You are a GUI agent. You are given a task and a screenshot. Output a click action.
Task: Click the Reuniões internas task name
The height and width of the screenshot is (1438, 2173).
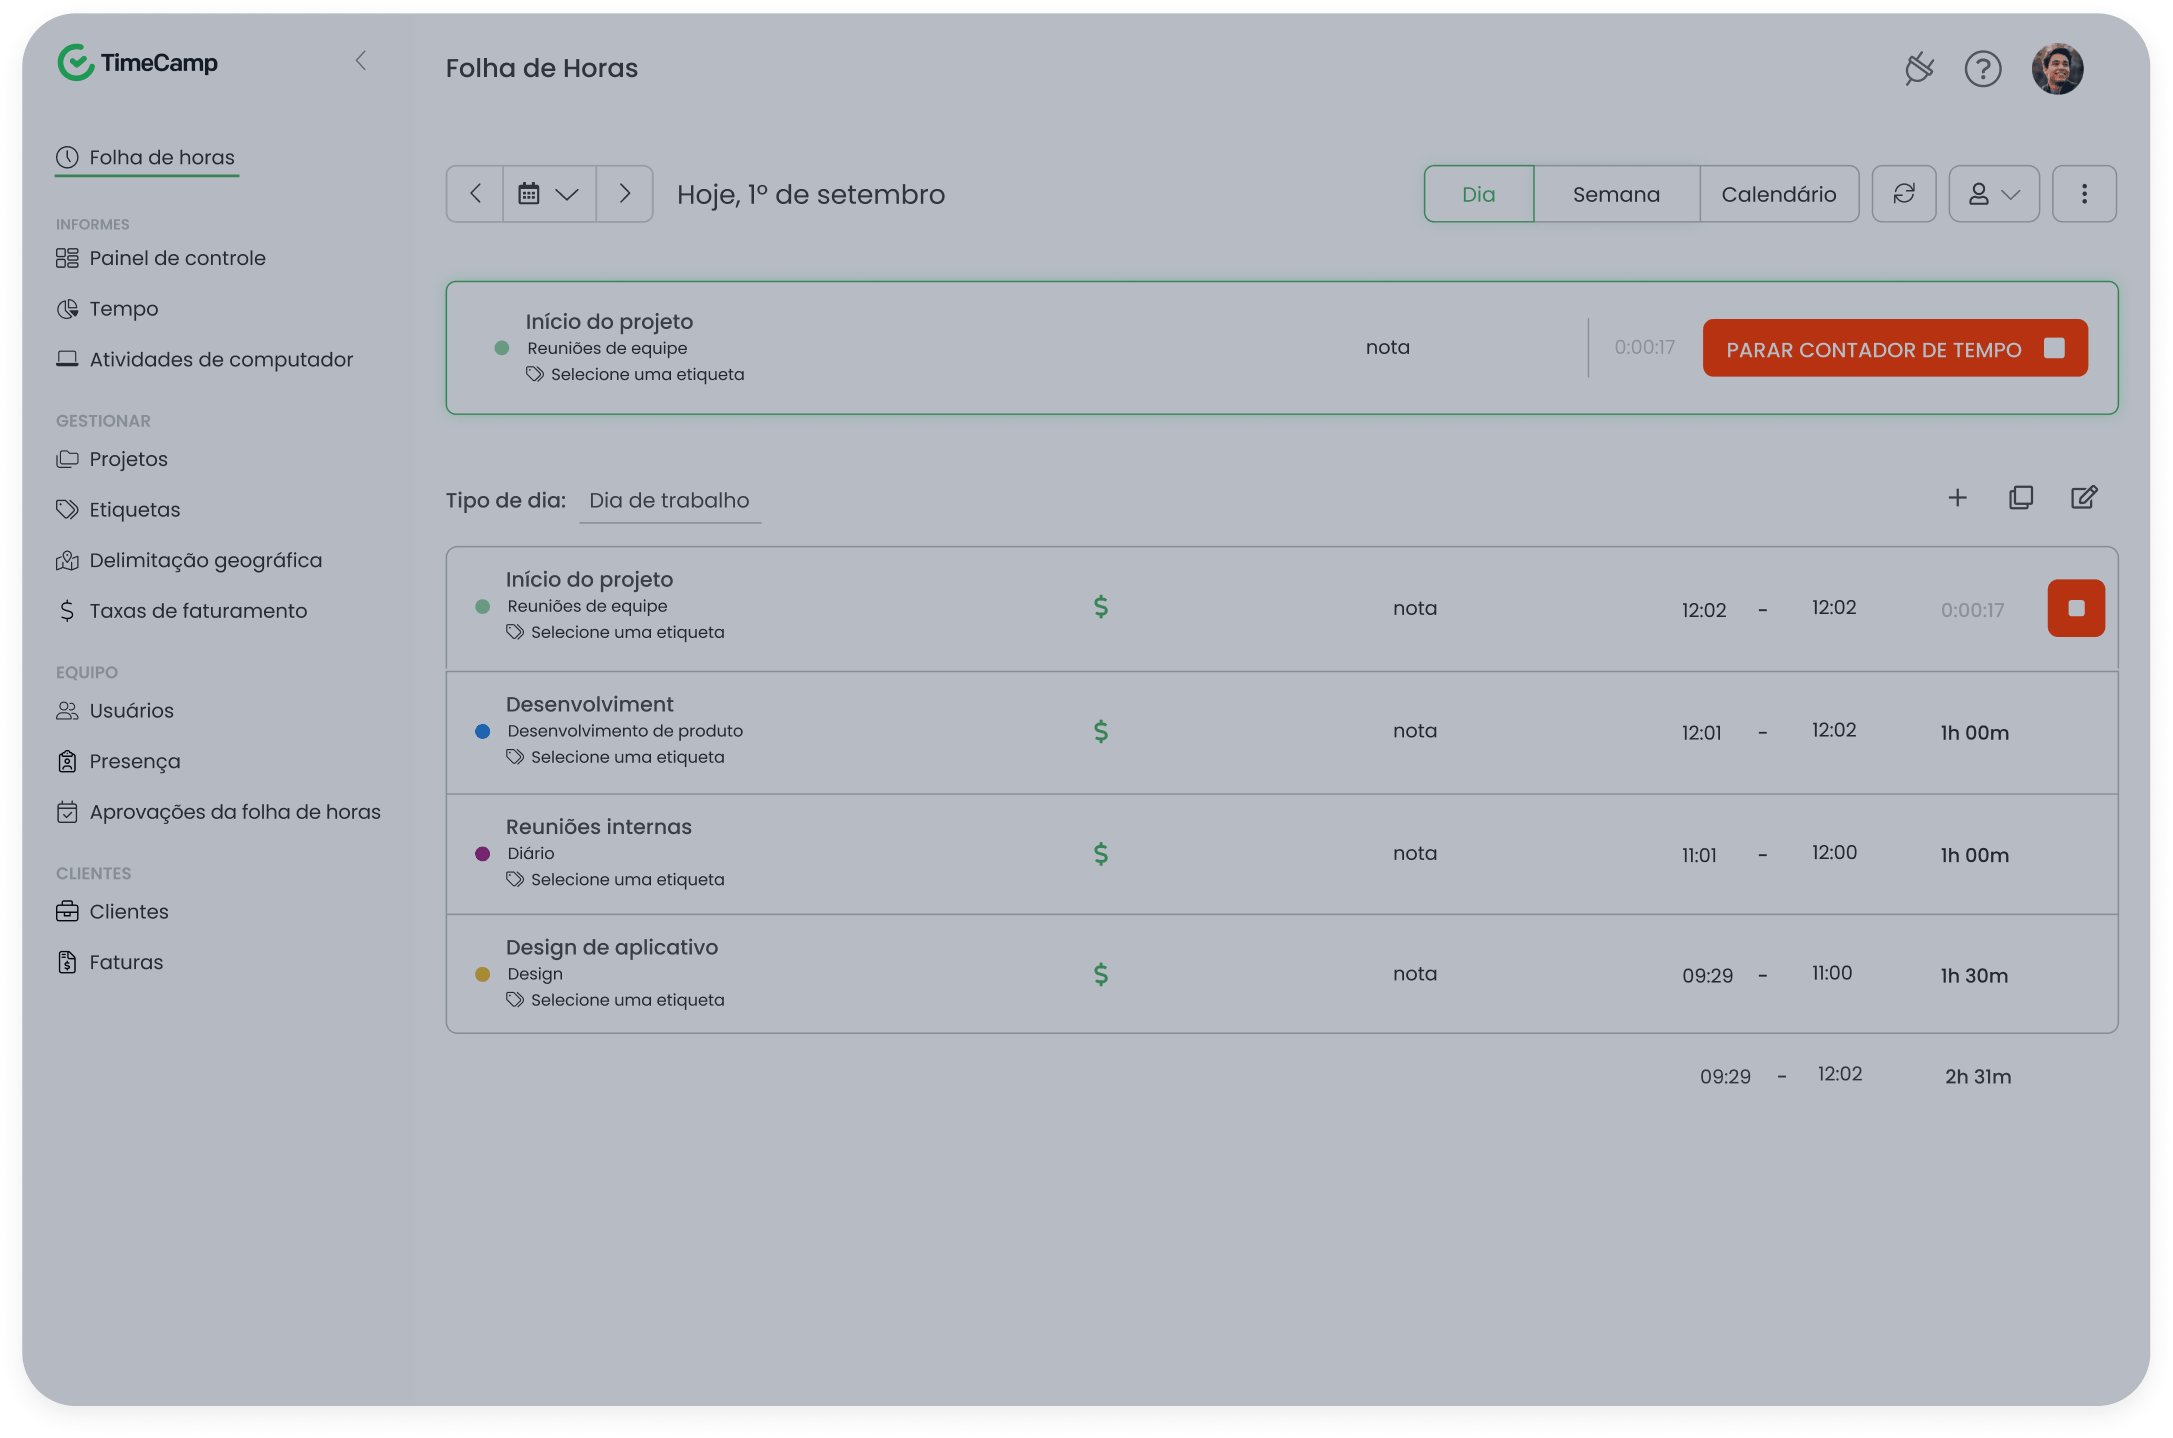(x=599, y=827)
